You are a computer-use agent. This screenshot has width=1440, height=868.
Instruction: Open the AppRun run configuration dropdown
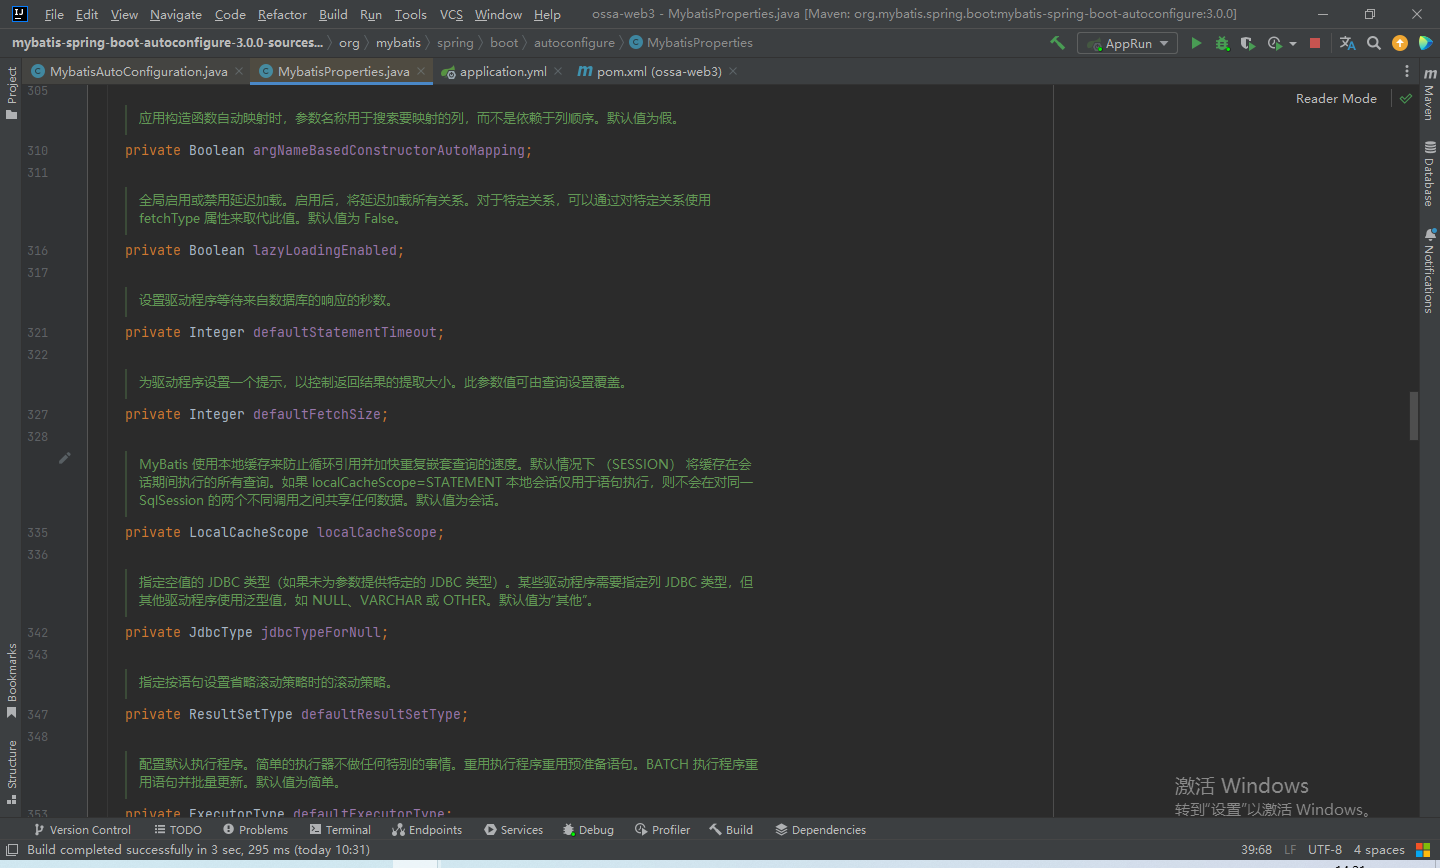1126,43
